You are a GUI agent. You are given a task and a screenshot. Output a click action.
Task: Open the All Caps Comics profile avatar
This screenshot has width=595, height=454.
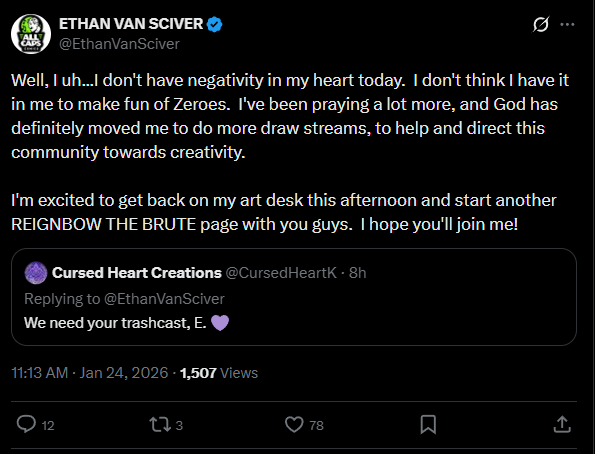31,34
